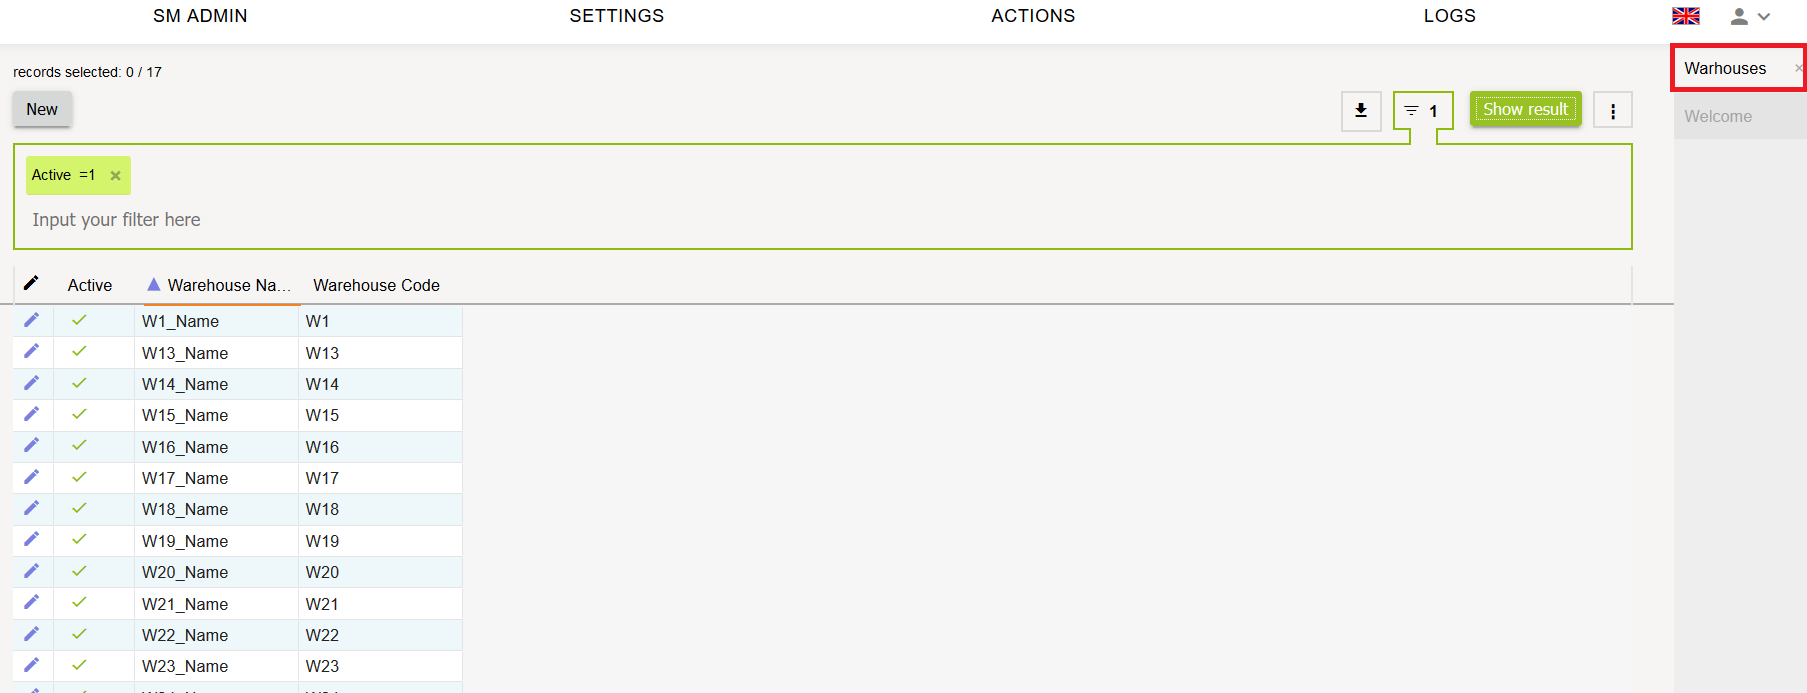The height and width of the screenshot is (693, 1807).
Task: Switch to the Welcome tab
Action: coord(1718,116)
